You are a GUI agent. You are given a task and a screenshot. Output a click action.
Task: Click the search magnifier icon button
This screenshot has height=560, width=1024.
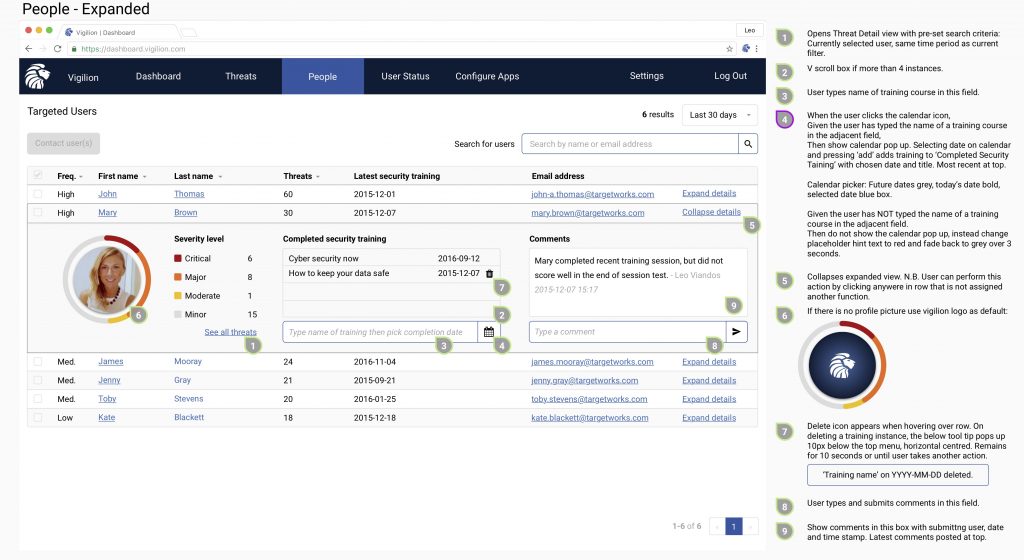coord(747,144)
